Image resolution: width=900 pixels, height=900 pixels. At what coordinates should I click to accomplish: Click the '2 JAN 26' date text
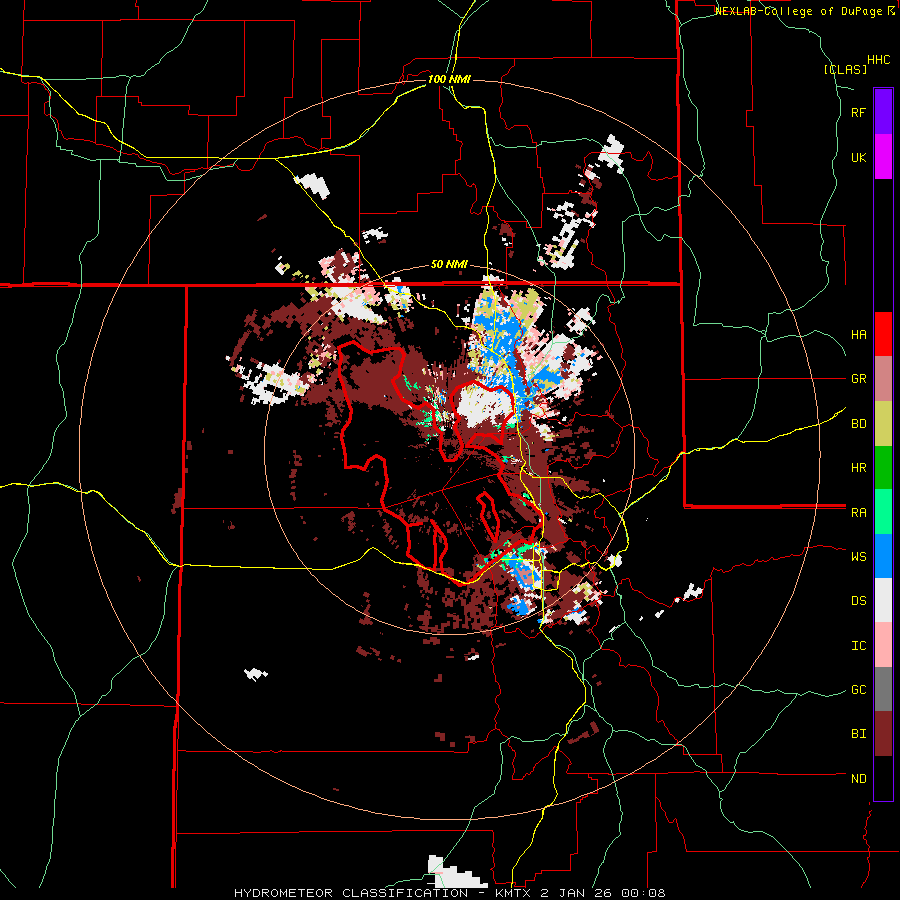pos(576,893)
